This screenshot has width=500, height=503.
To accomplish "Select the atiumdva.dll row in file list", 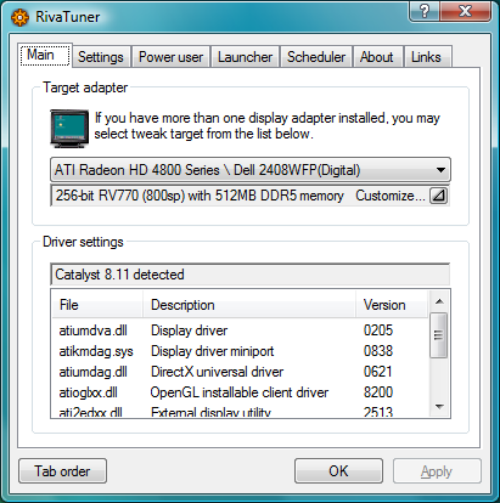I will click(240, 330).
